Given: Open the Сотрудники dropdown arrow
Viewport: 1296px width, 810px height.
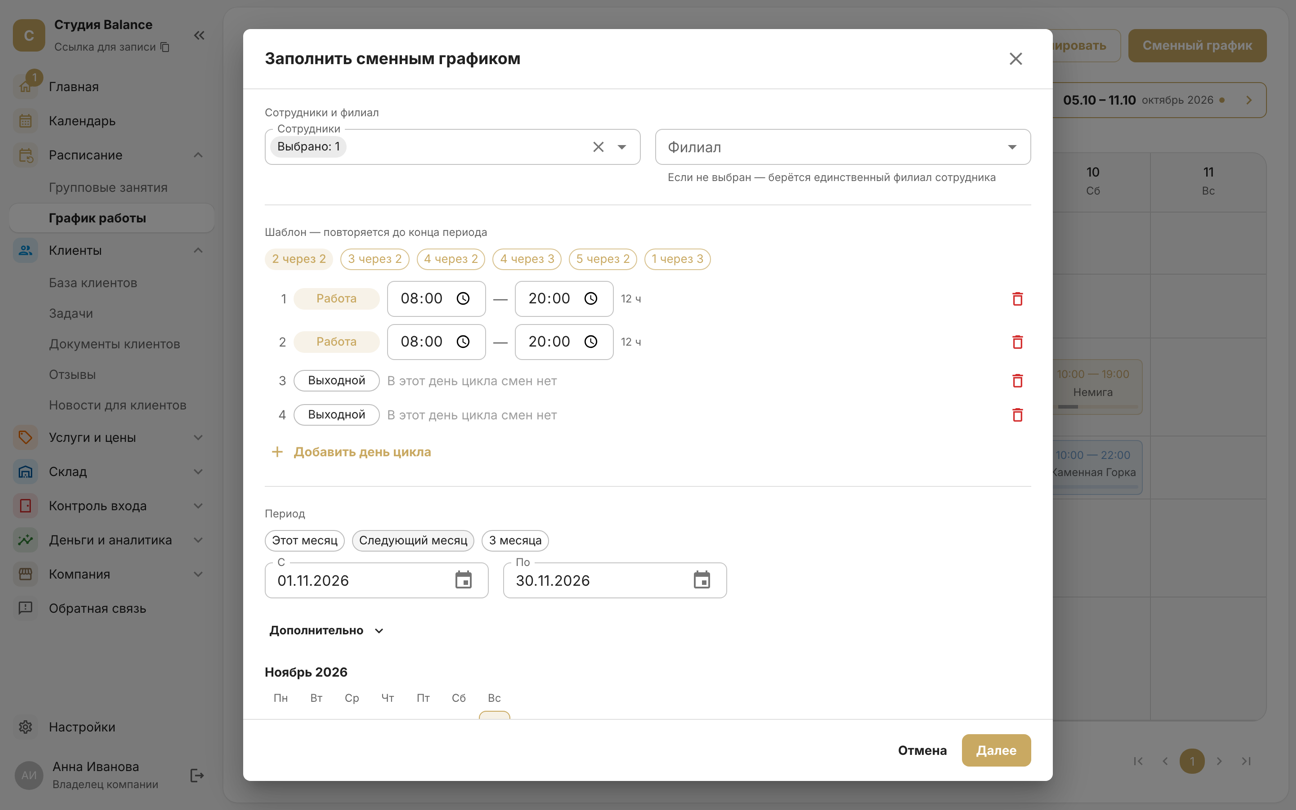Looking at the screenshot, I should tap(622, 147).
